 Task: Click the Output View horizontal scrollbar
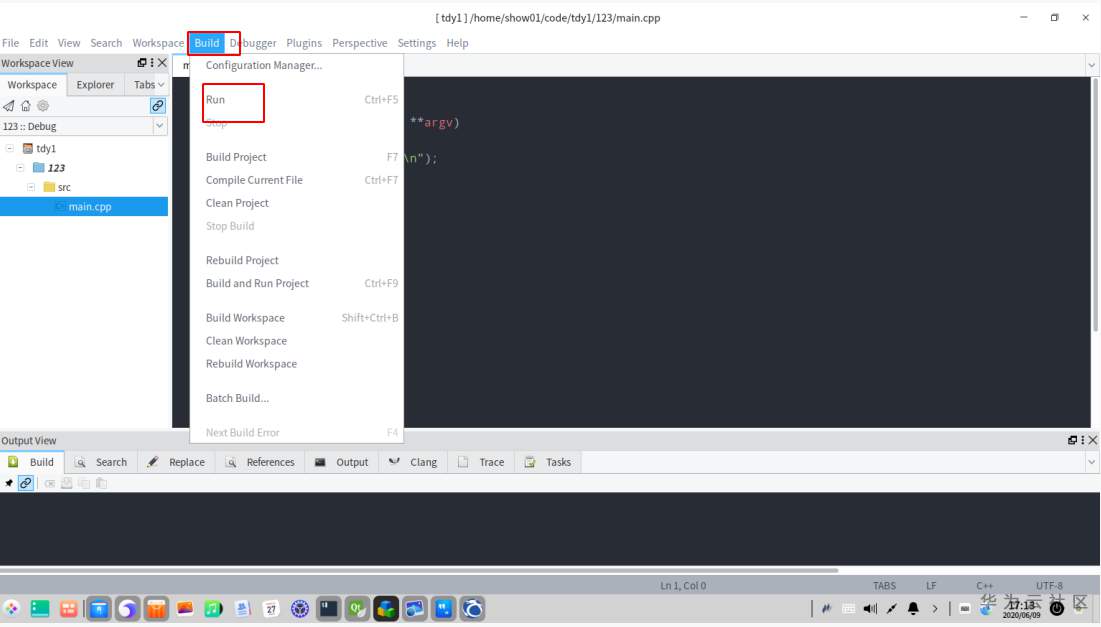419,570
